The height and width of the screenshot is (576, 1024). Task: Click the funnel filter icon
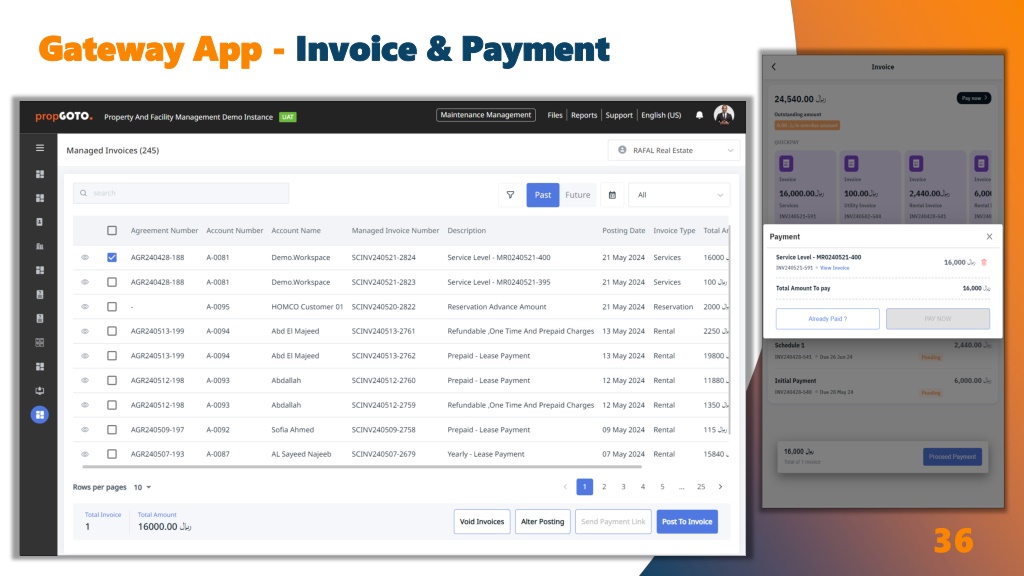[x=511, y=195]
